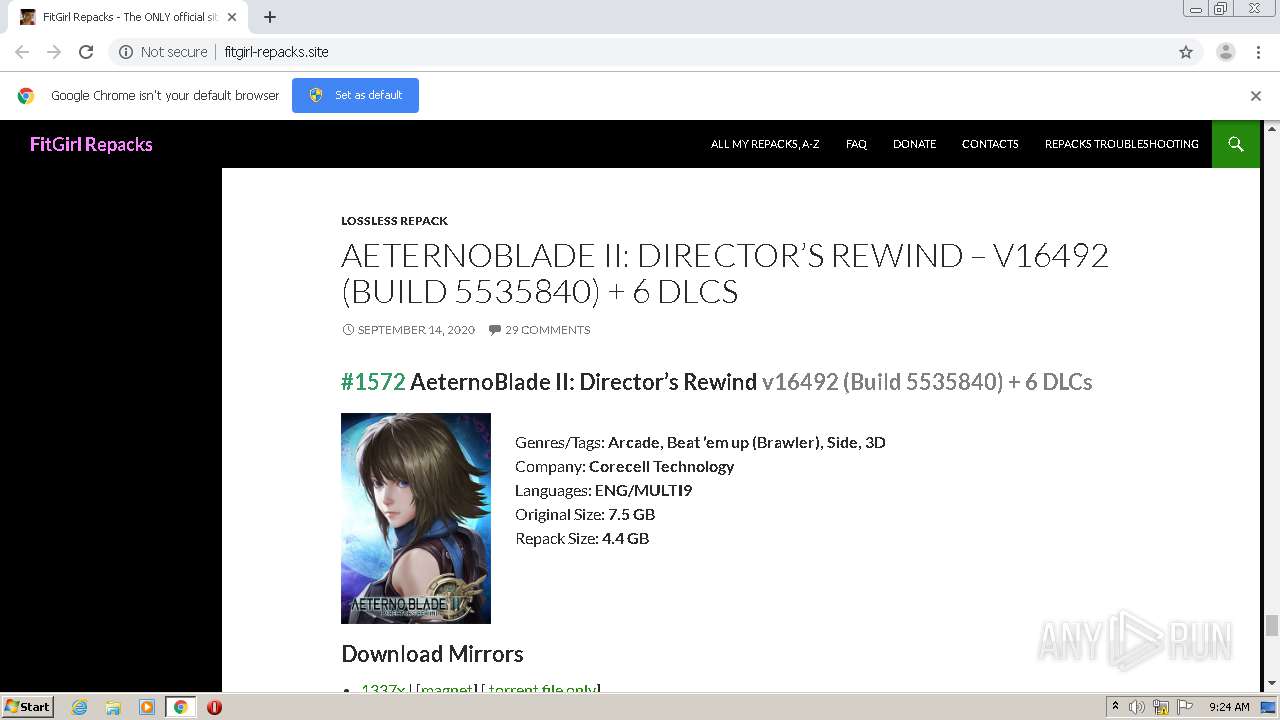
Task: Select the Chrome taskbar icon
Action: pyautogui.click(x=180, y=707)
